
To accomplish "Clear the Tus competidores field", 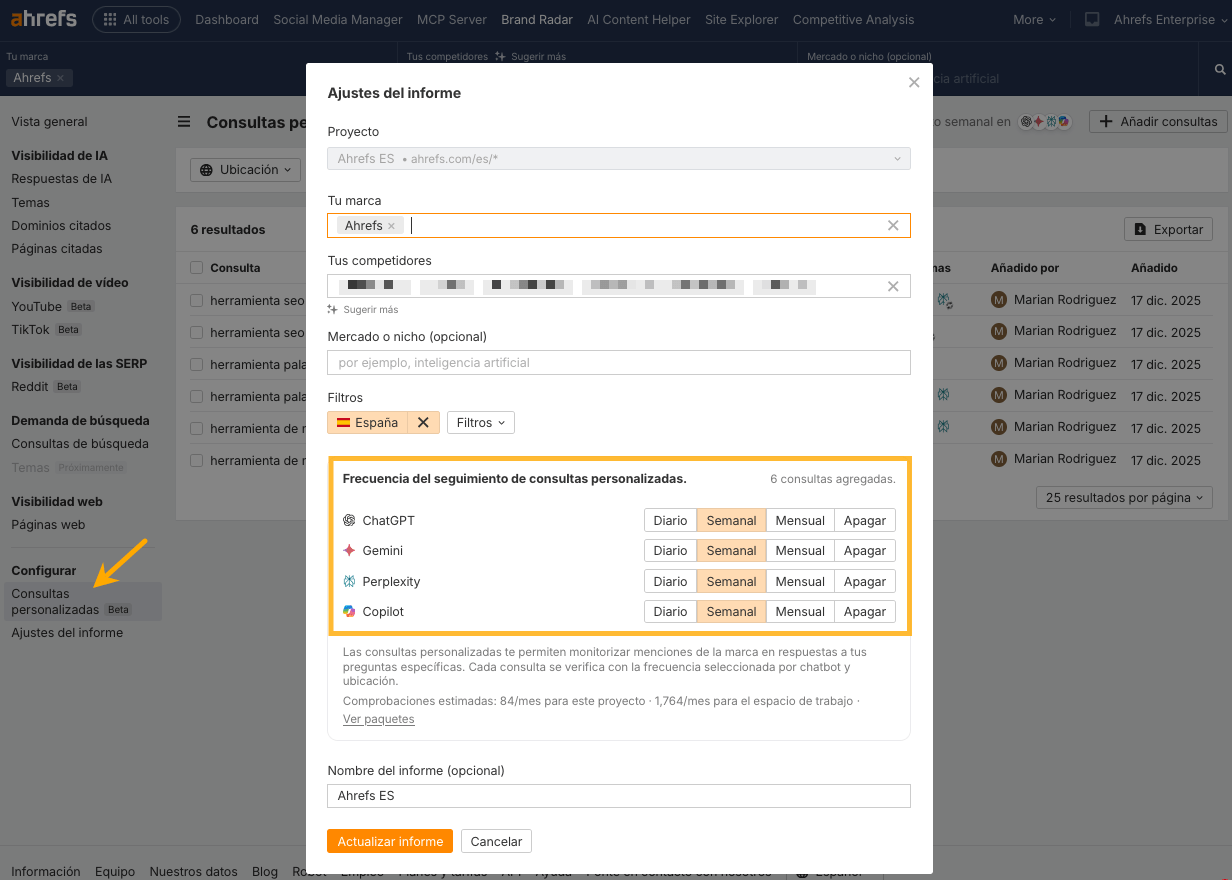I will click(893, 287).
